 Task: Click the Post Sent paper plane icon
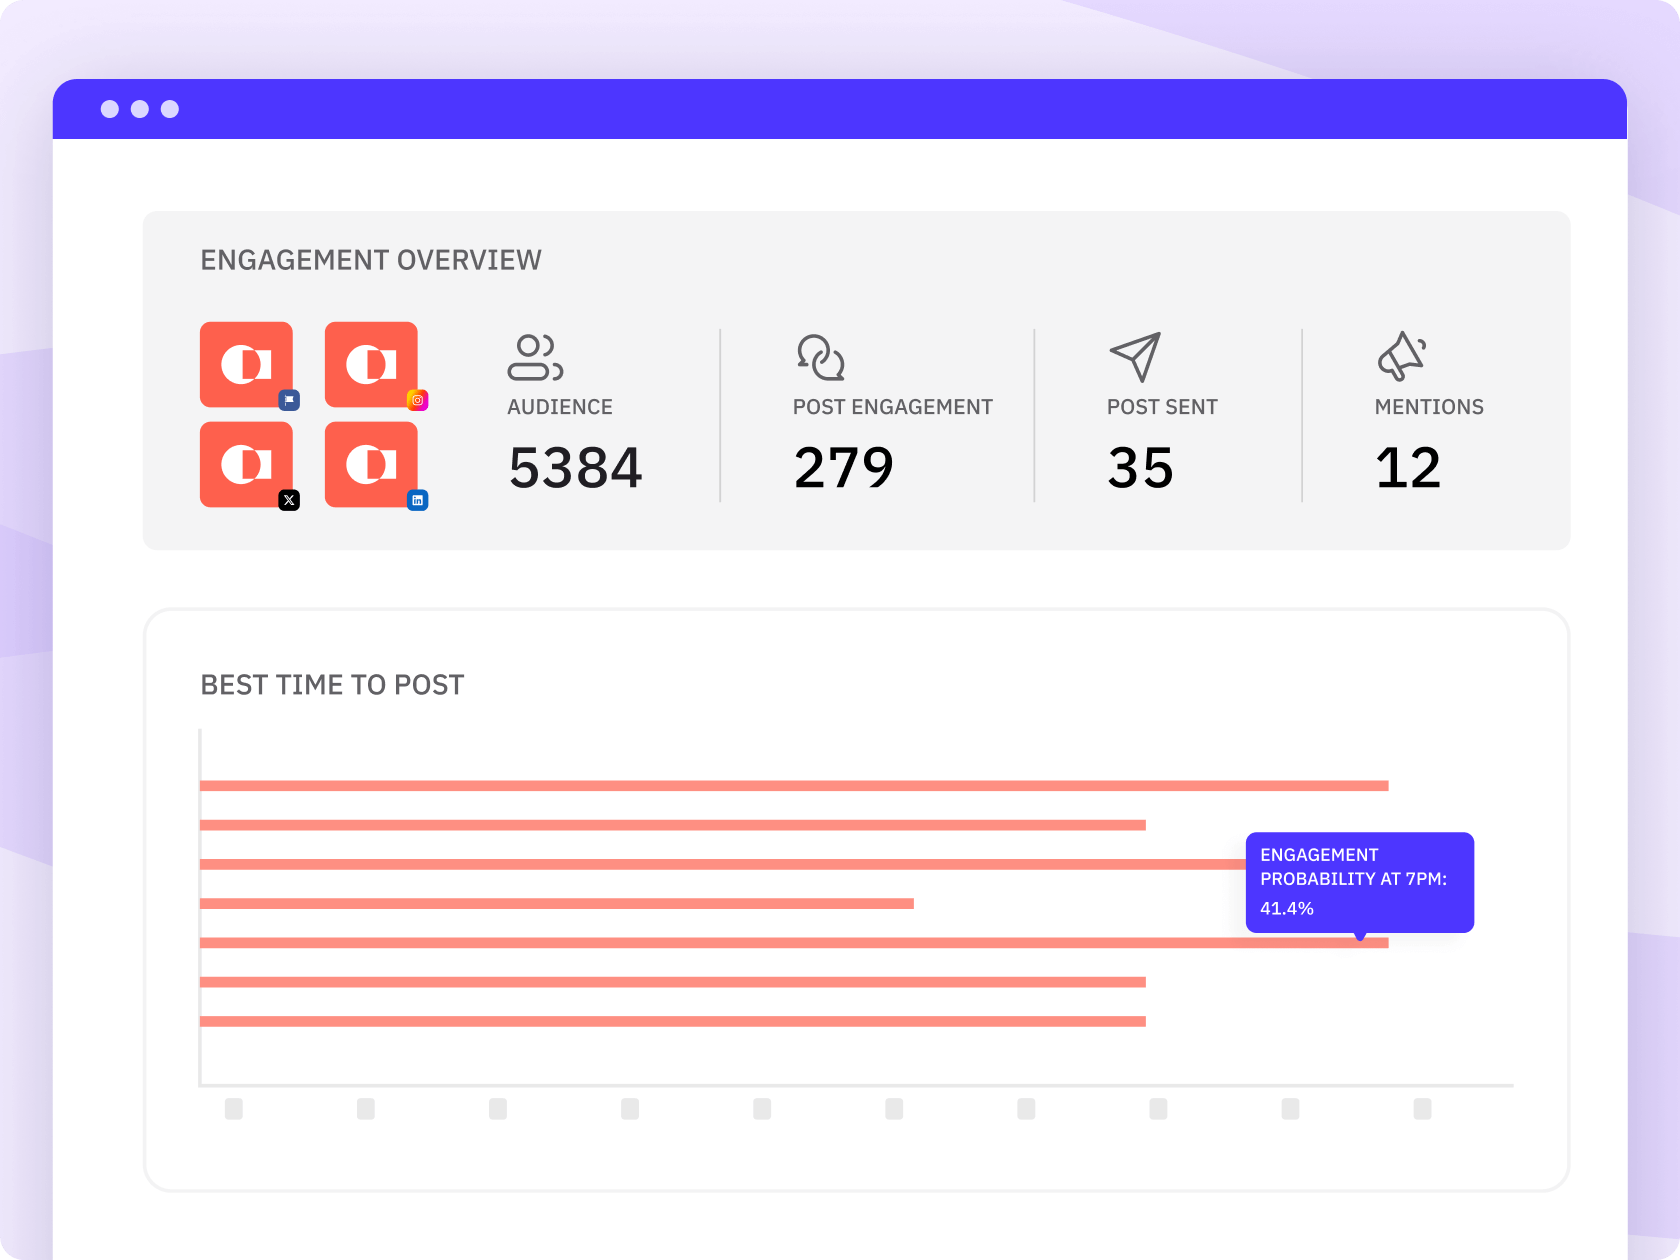point(1135,357)
